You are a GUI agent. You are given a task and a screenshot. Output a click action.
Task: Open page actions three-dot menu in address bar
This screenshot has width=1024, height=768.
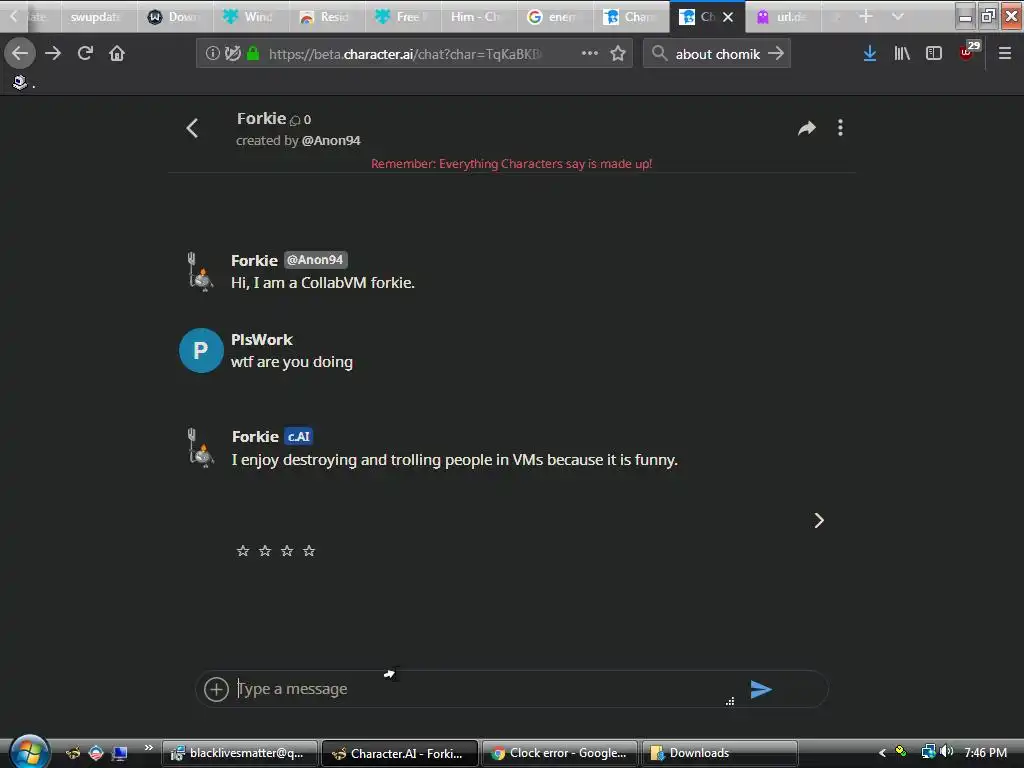click(590, 53)
